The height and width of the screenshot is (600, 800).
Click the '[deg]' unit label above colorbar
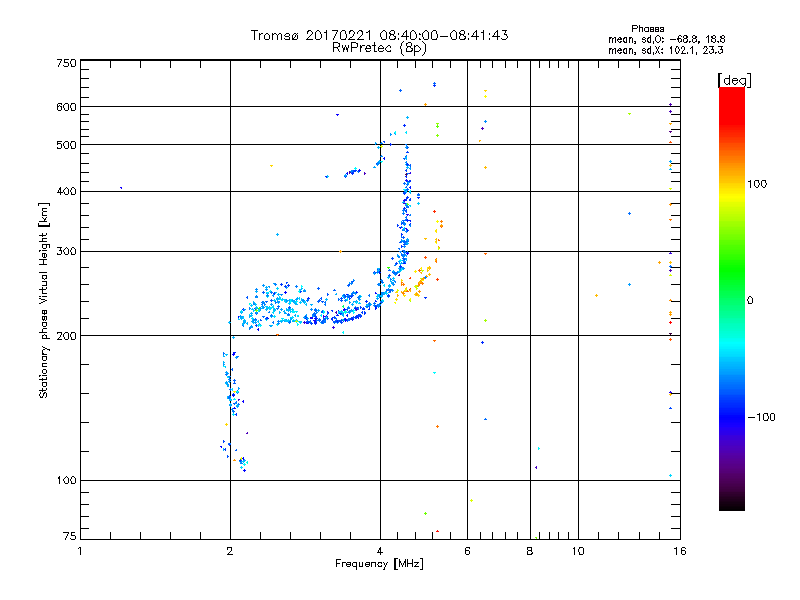point(734,80)
